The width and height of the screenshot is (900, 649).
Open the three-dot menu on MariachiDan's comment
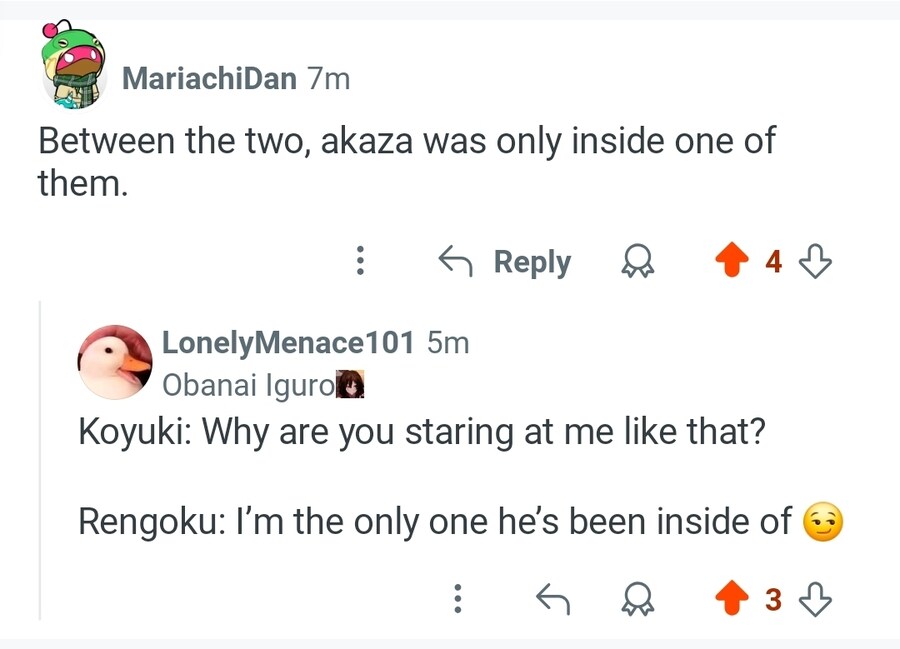pyautogui.click(x=360, y=262)
